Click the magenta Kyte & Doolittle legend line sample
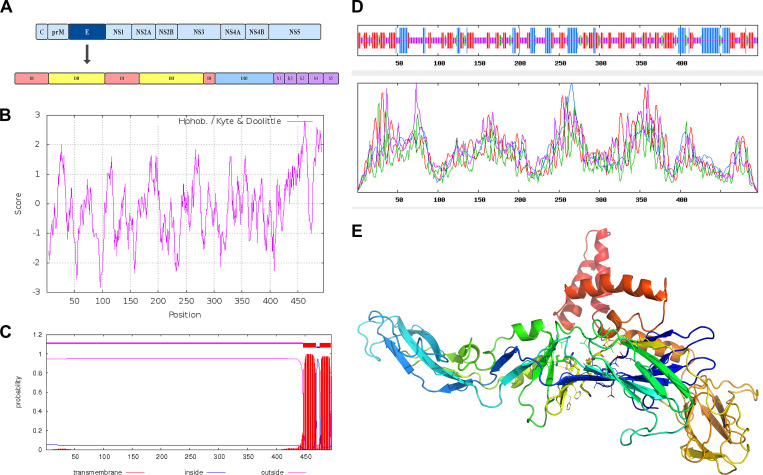 300,121
